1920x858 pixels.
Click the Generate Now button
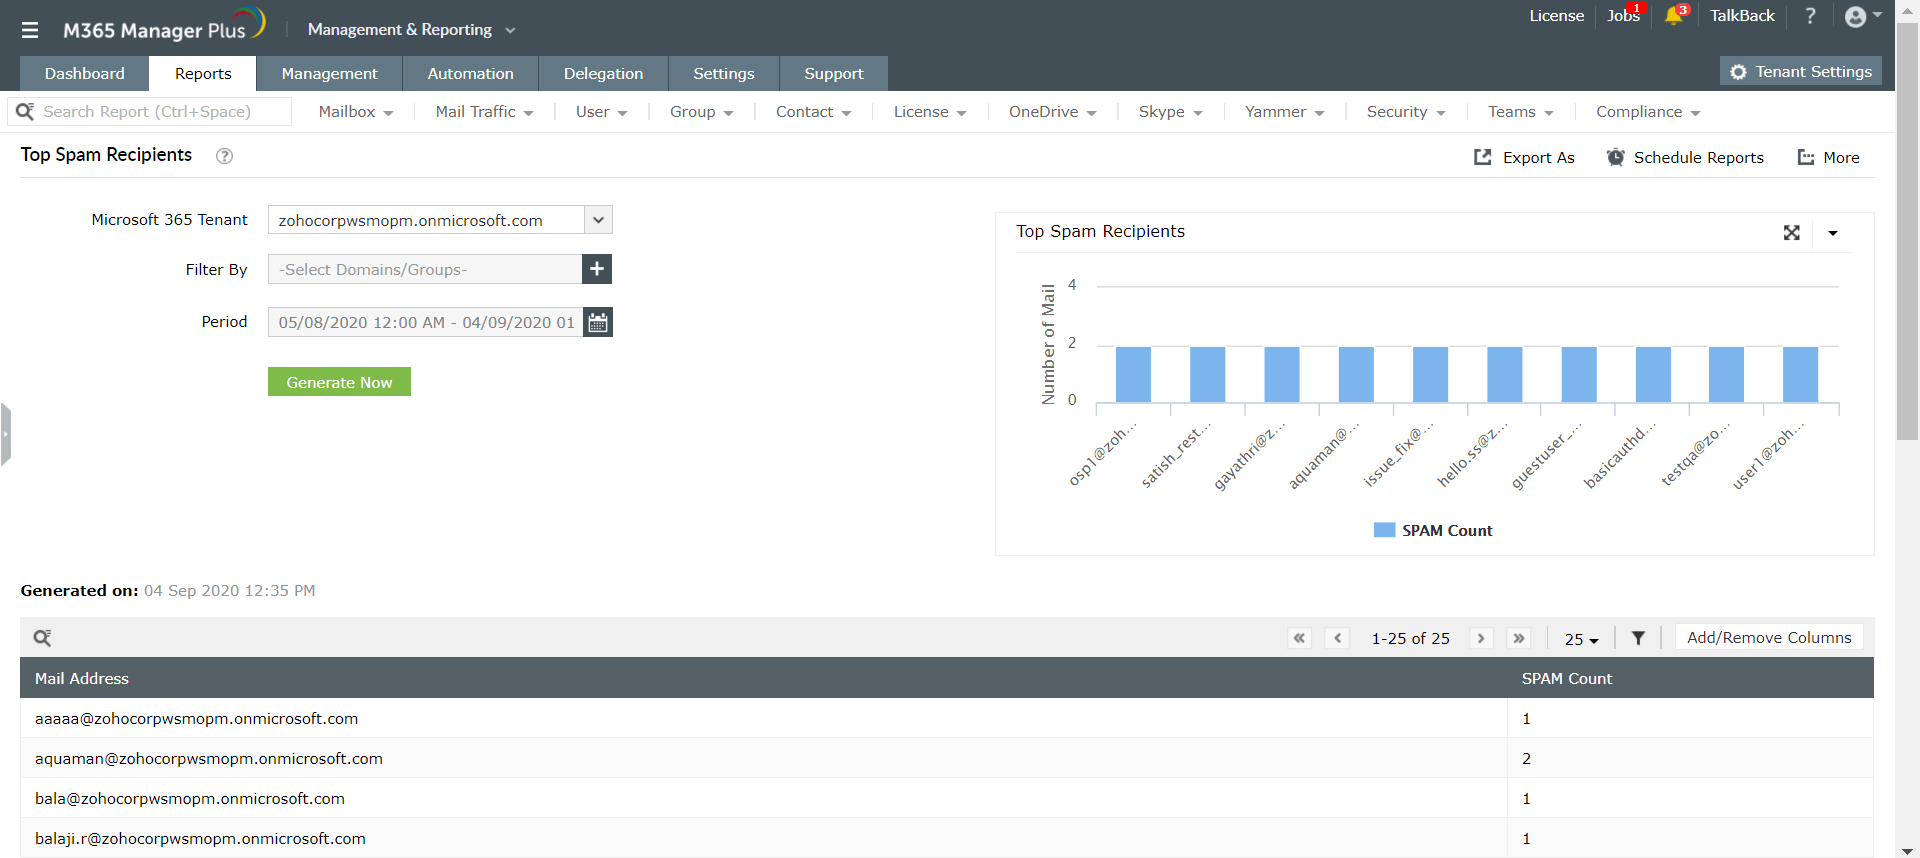click(x=339, y=382)
